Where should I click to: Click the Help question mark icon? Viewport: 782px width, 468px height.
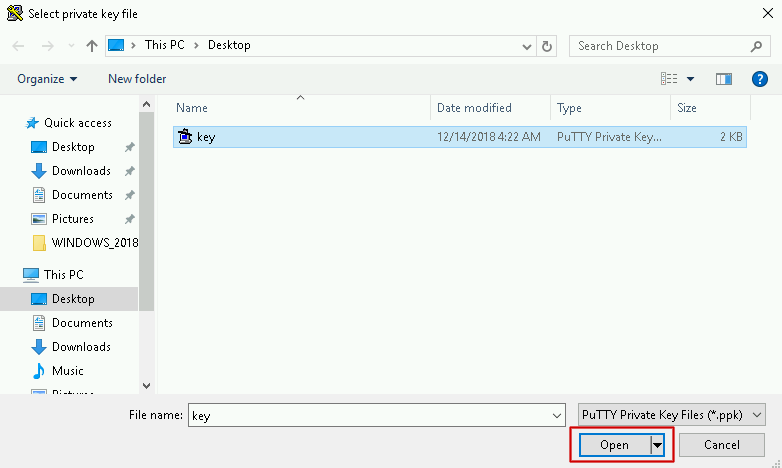(x=759, y=79)
